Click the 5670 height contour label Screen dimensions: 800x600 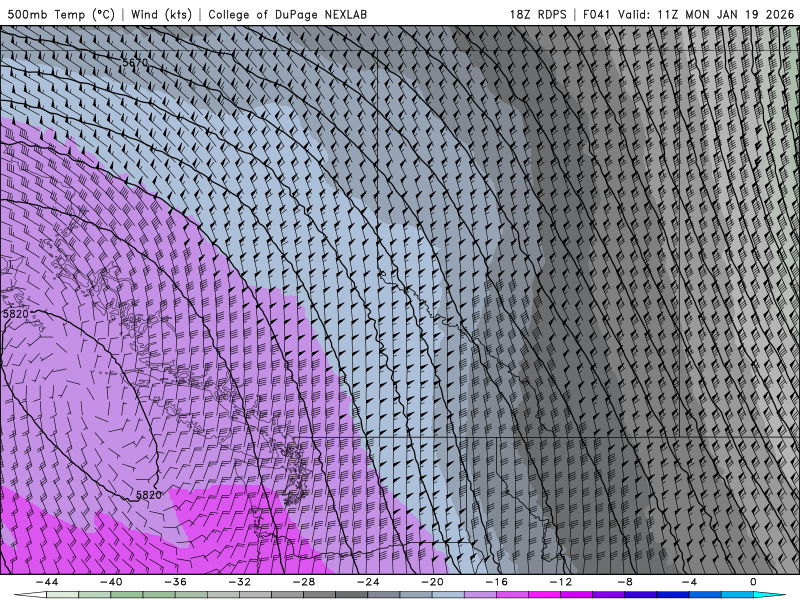click(135, 62)
